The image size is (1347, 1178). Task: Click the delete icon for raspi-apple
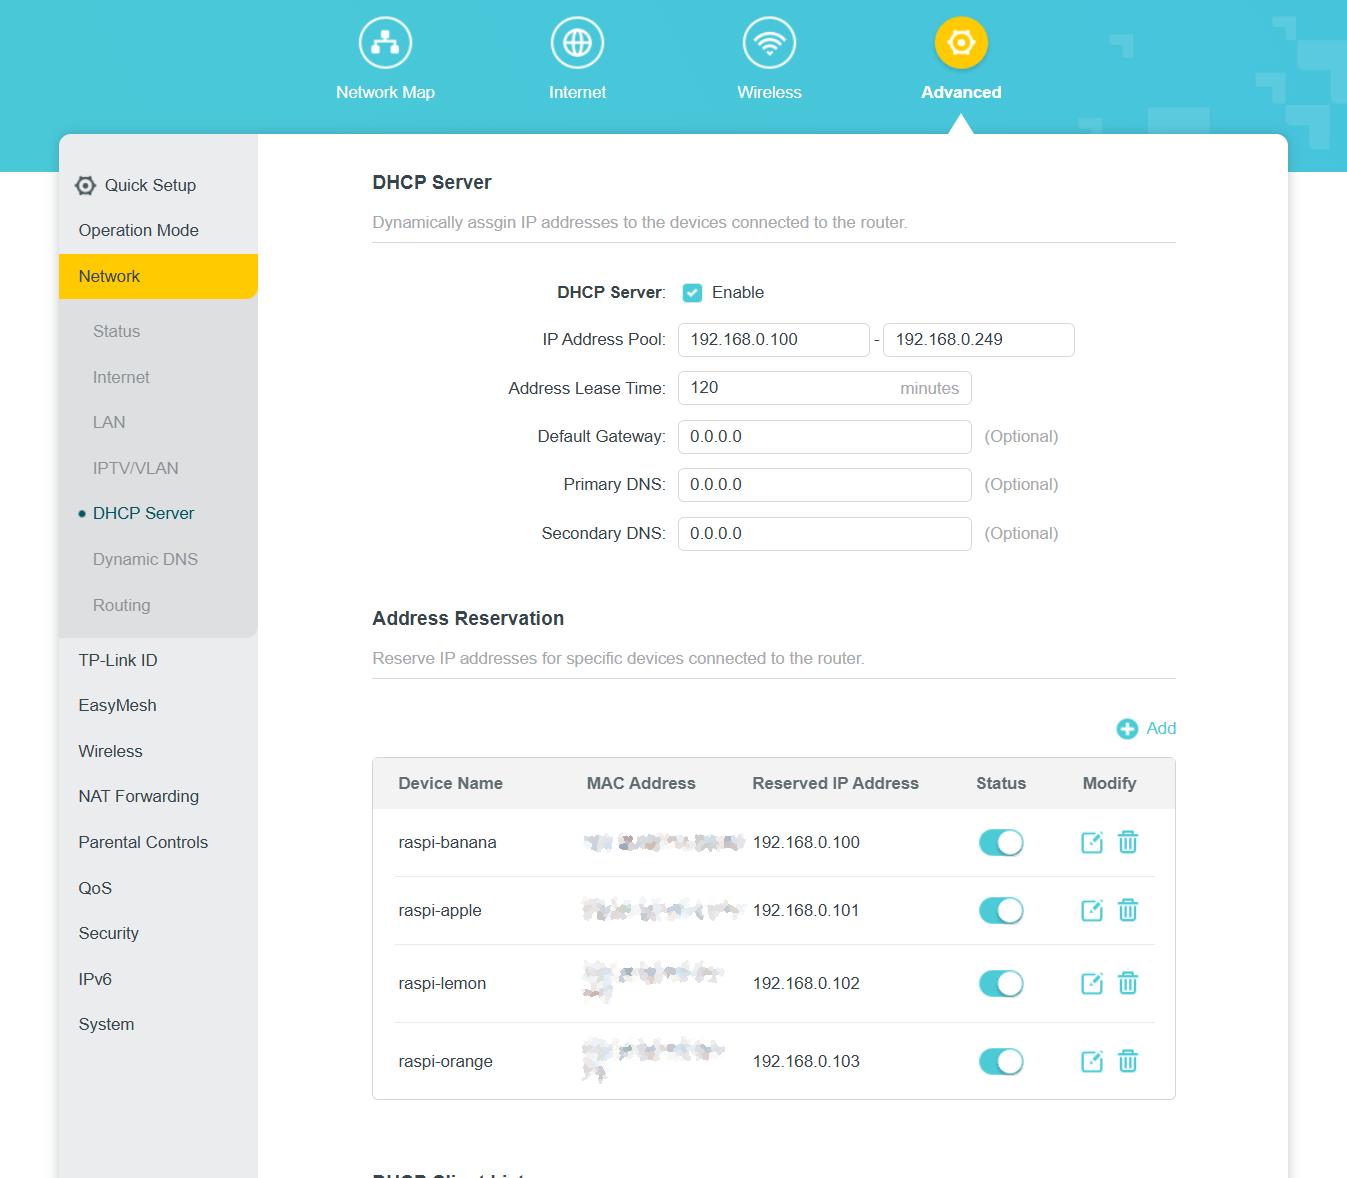coord(1127,910)
